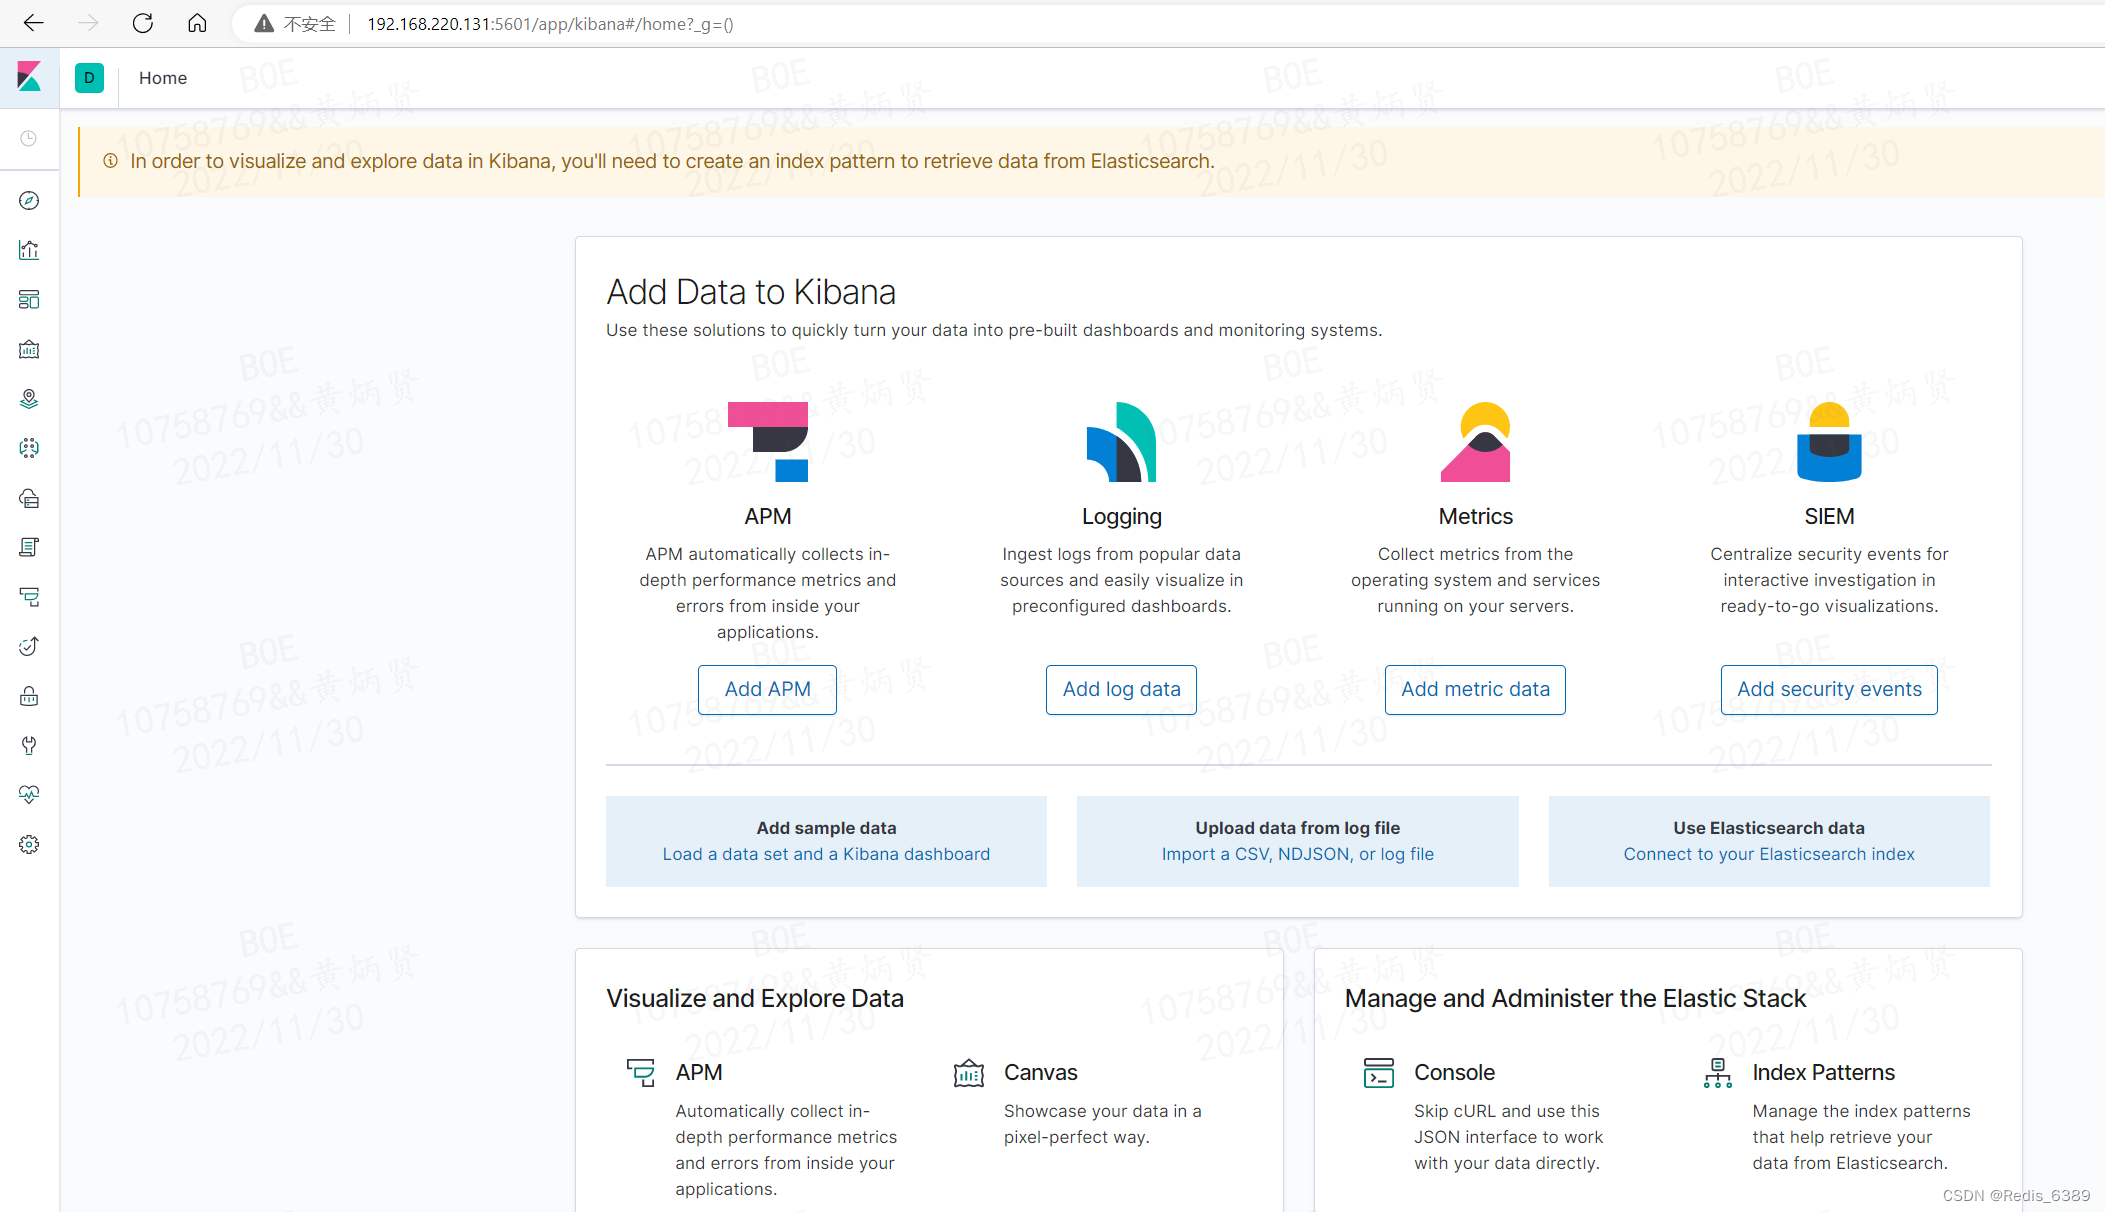This screenshot has width=2105, height=1212.
Task: Click the Metrics product logo
Action: (1475, 442)
